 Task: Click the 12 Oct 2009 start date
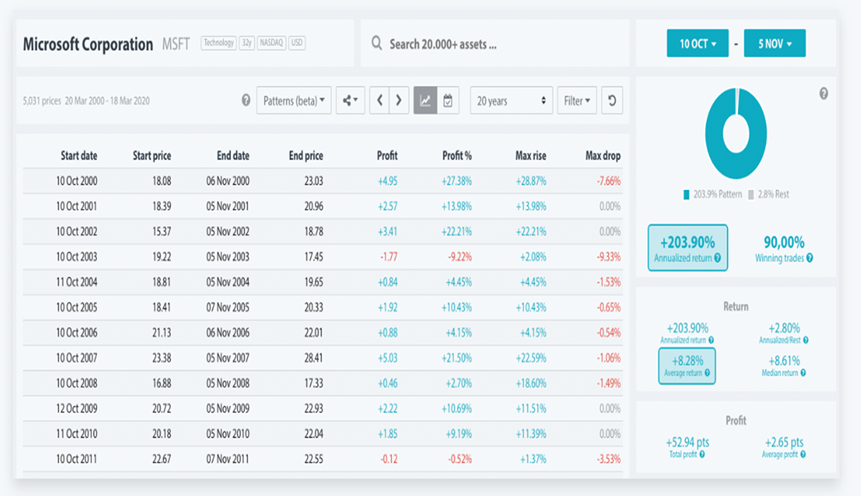click(76, 408)
